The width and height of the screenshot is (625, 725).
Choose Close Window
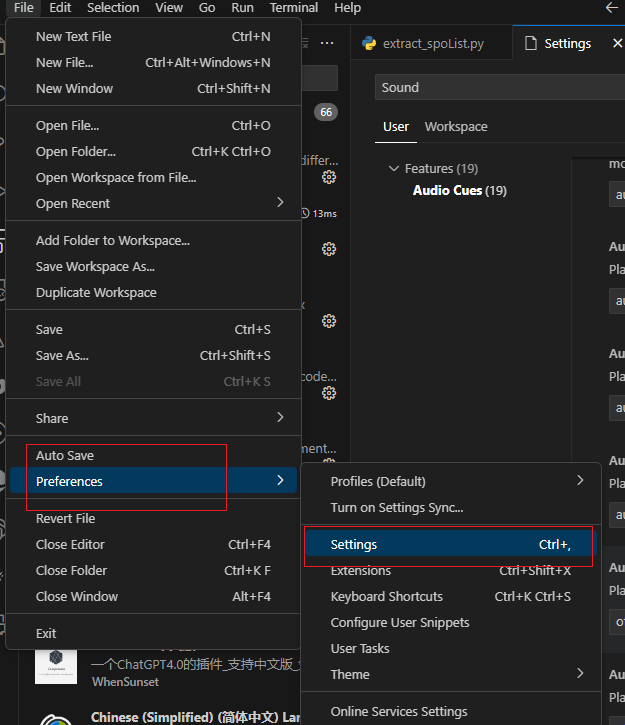[153, 596]
